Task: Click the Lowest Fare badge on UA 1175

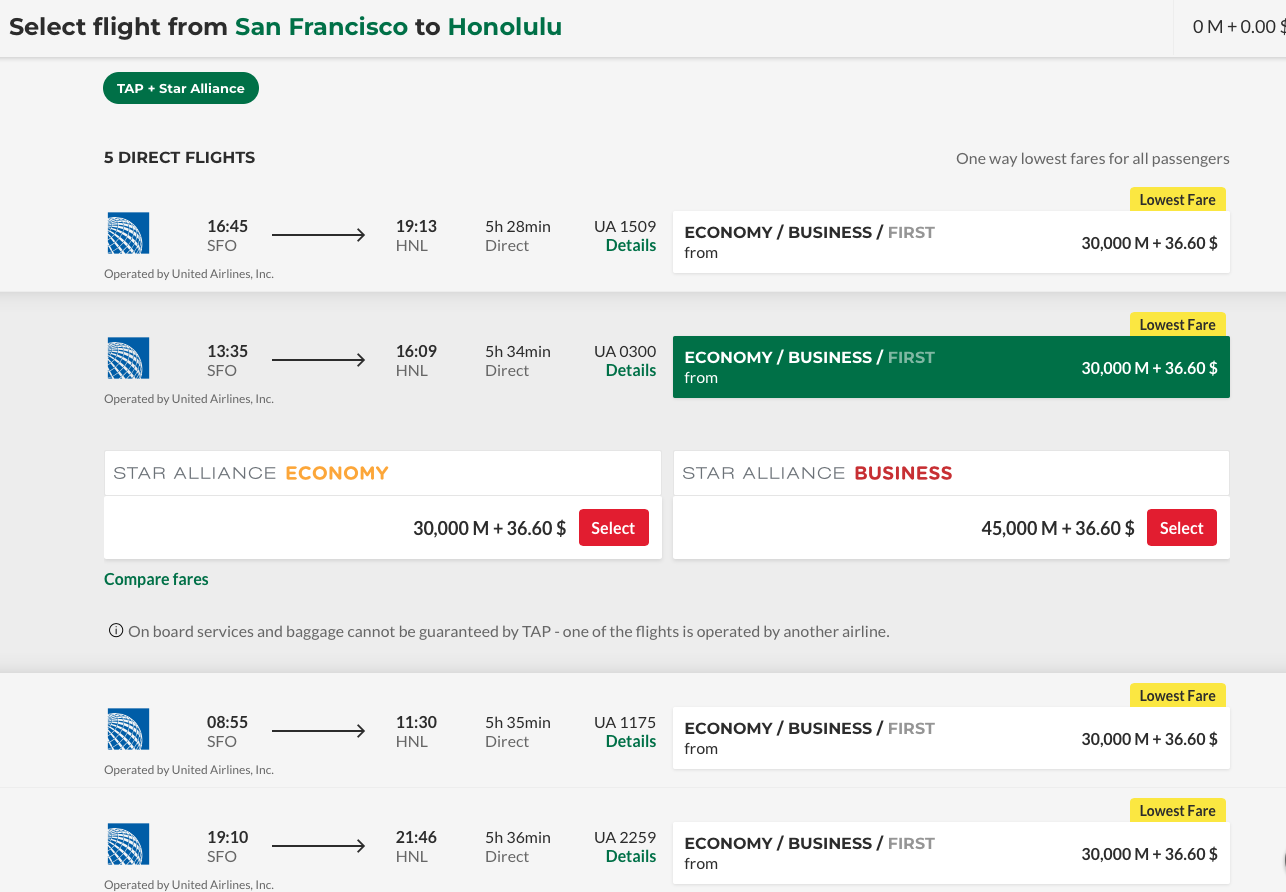Action: tap(1178, 695)
